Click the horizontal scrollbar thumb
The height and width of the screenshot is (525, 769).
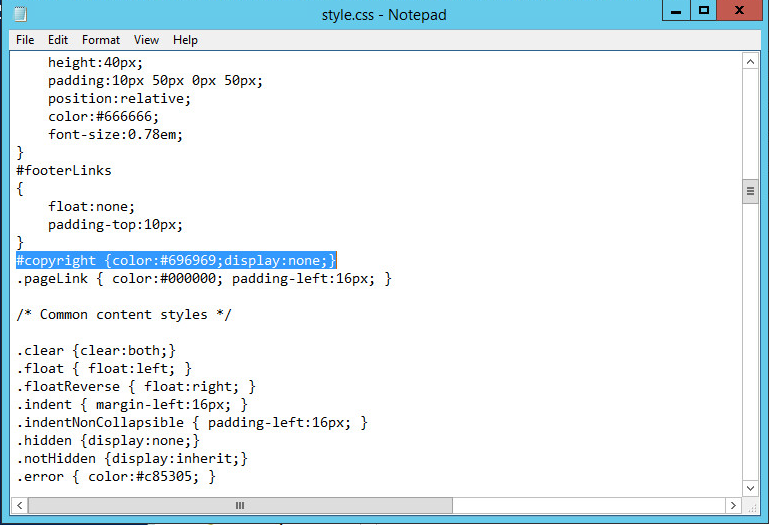[x=240, y=505]
